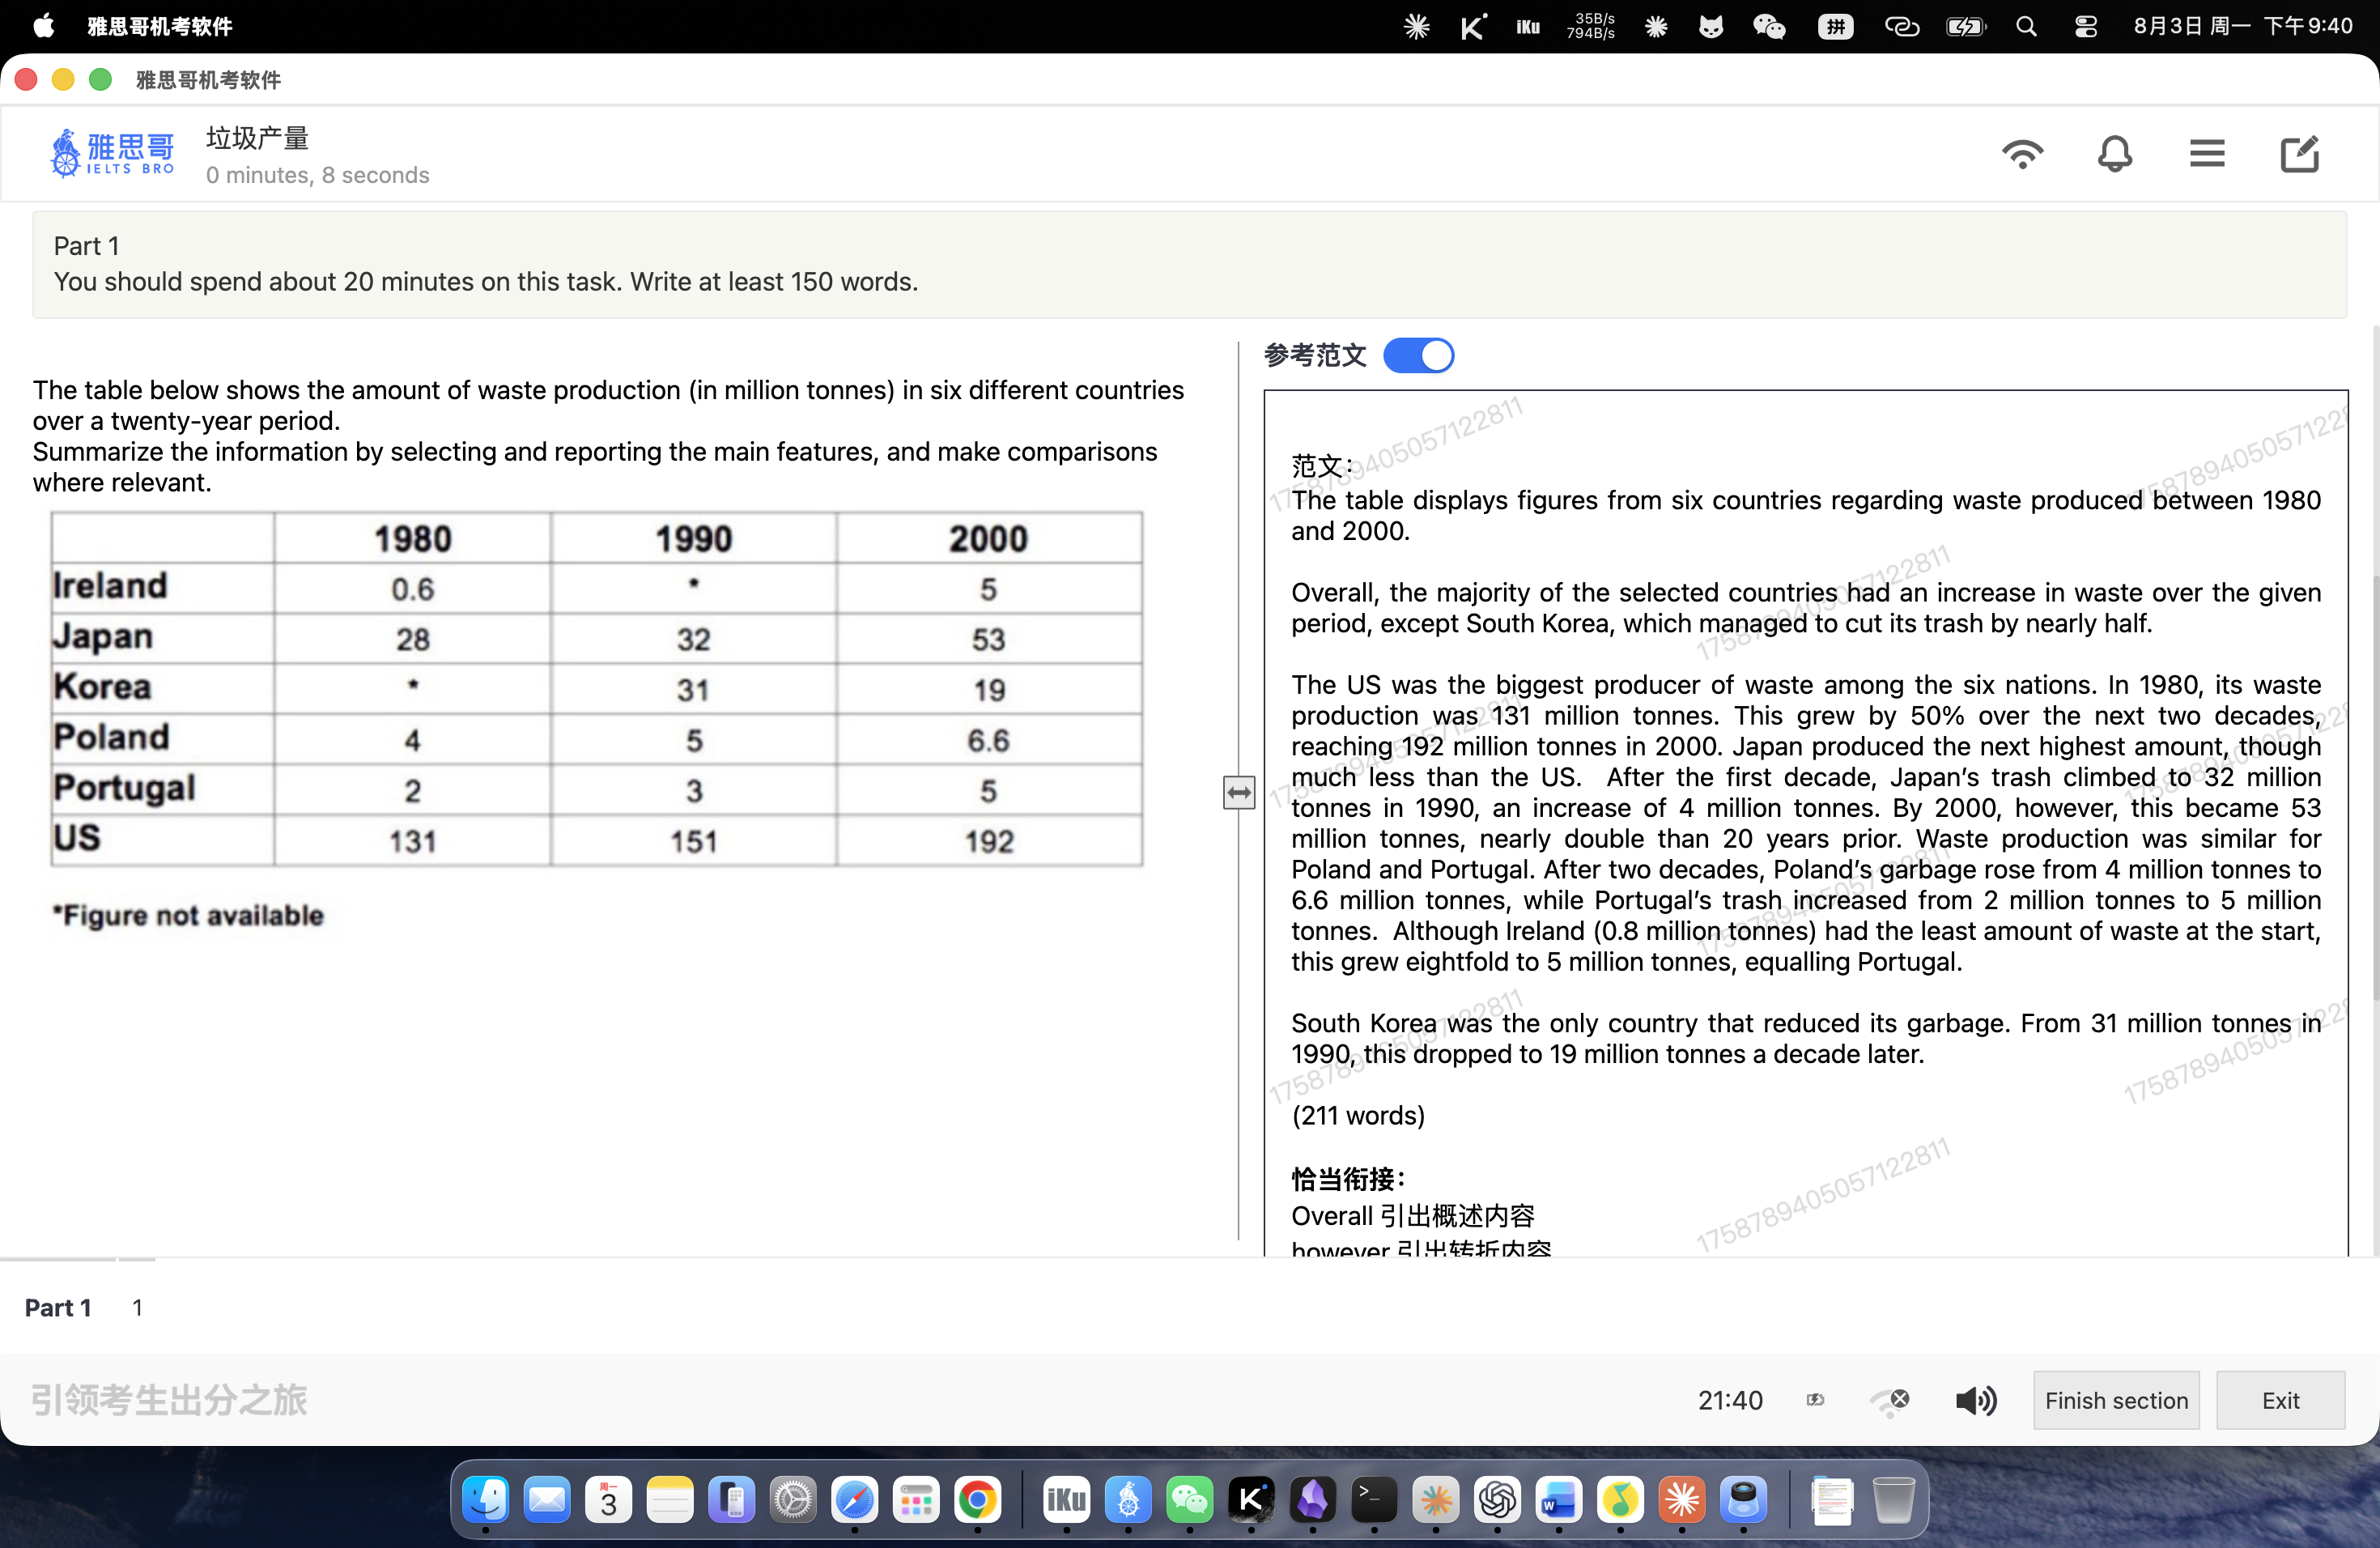This screenshot has height=1548, width=2380.
Task: Open ChatGPT in the Dock
Action: tap(1497, 1499)
